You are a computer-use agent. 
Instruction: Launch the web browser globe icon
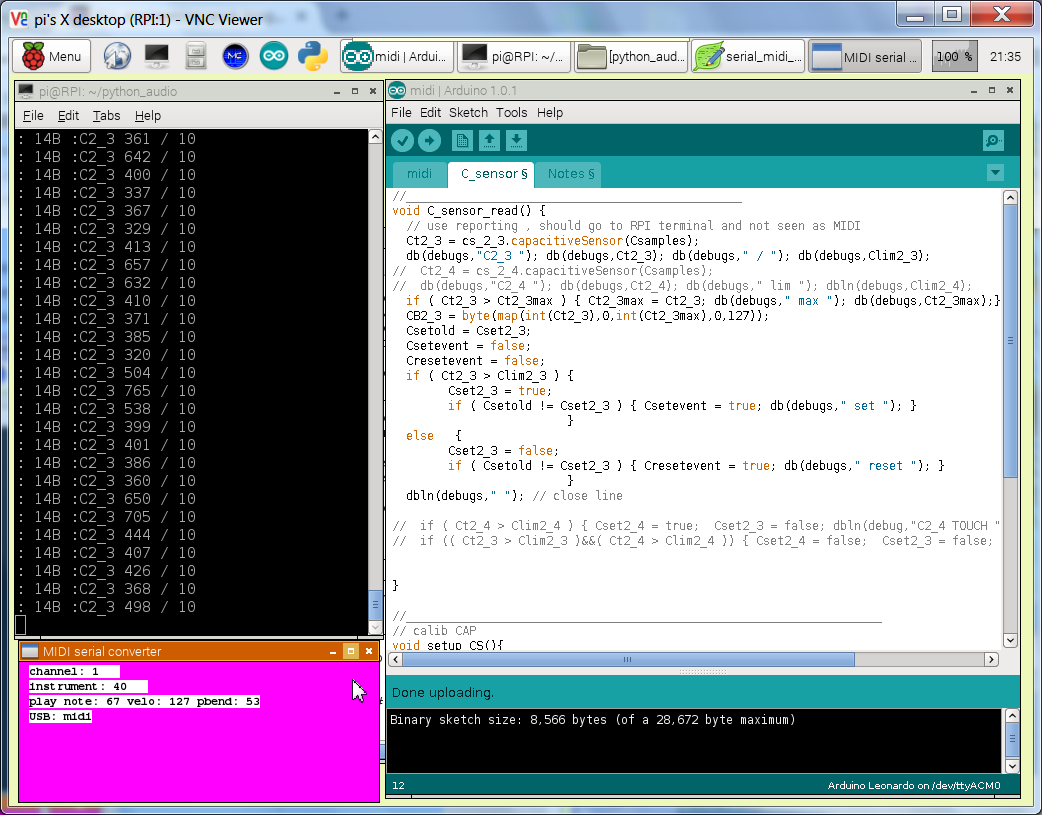[x=118, y=57]
